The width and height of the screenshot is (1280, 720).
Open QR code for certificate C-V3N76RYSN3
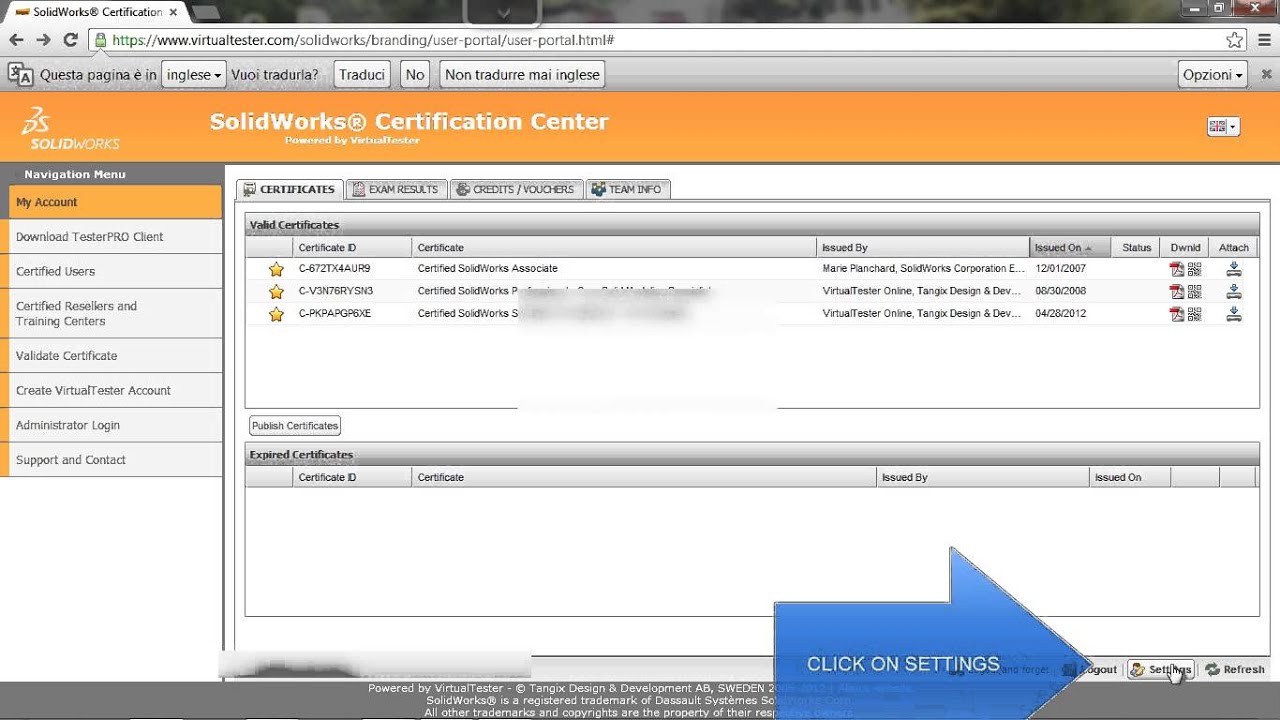[1194, 291]
